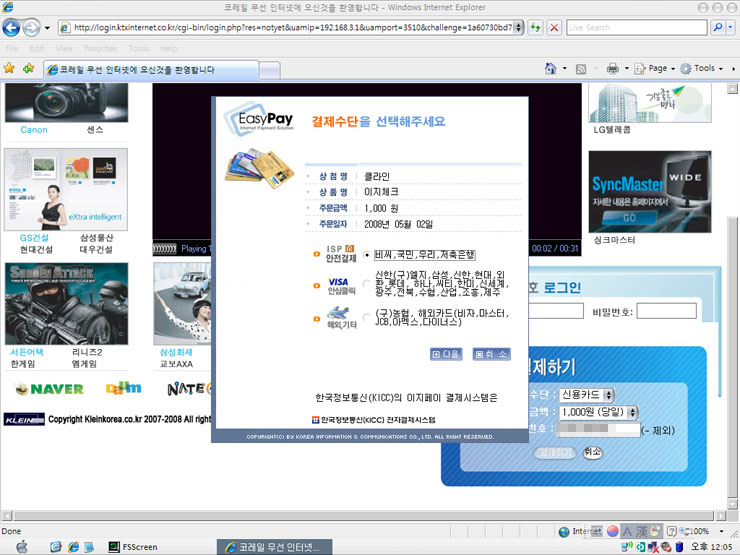Click the NAVER logo

pyautogui.click(x=50, y=389)
